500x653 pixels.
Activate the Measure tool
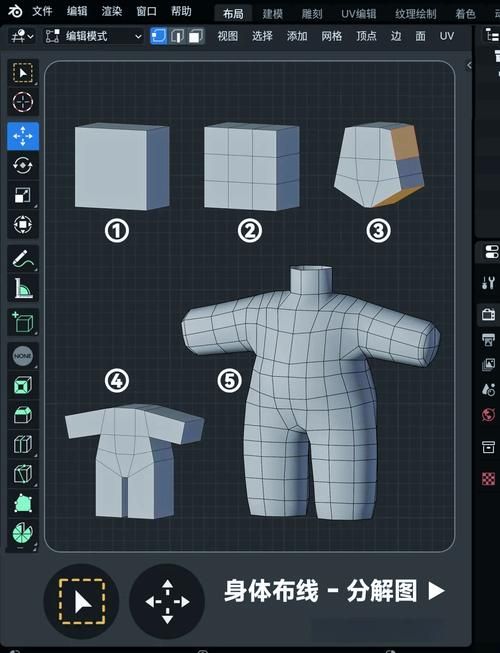coord(23,288)
